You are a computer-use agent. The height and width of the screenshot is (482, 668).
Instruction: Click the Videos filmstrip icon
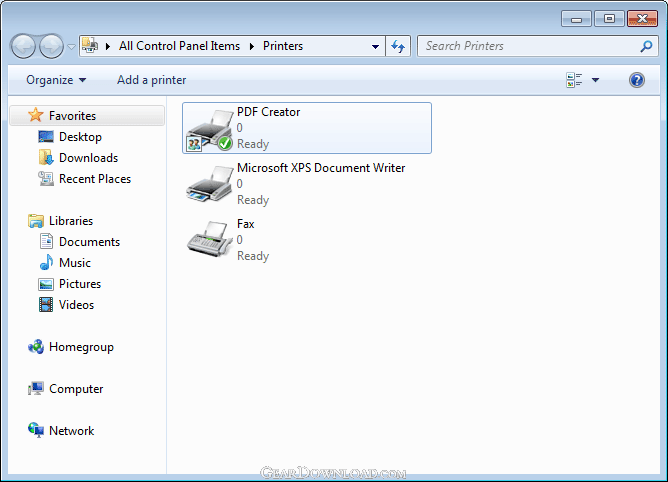coord(46,305)
